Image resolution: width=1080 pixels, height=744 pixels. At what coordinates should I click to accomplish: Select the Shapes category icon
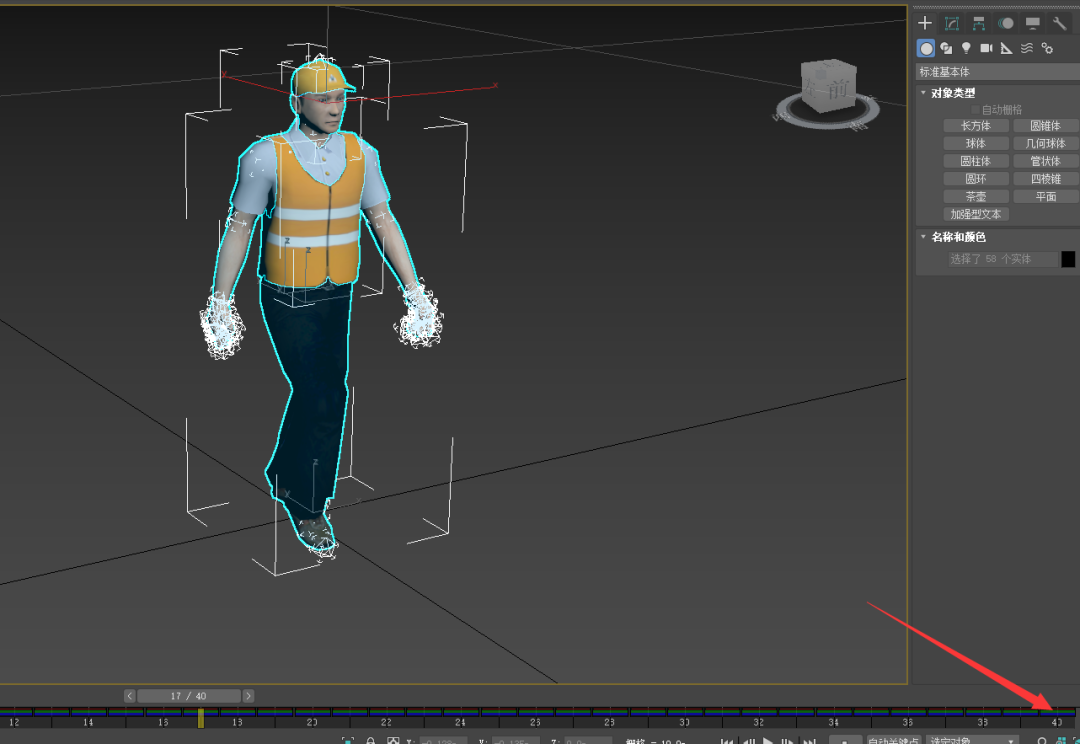coord(946,47)
